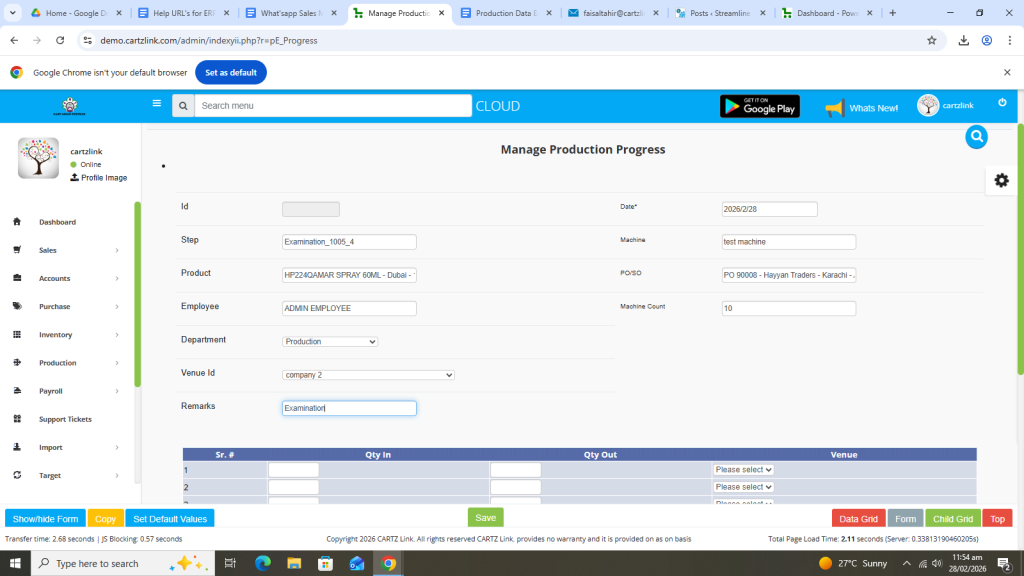Click the Data Grid button
Image resolution: width=1024 pixels, height=576 pixels.
858,519
